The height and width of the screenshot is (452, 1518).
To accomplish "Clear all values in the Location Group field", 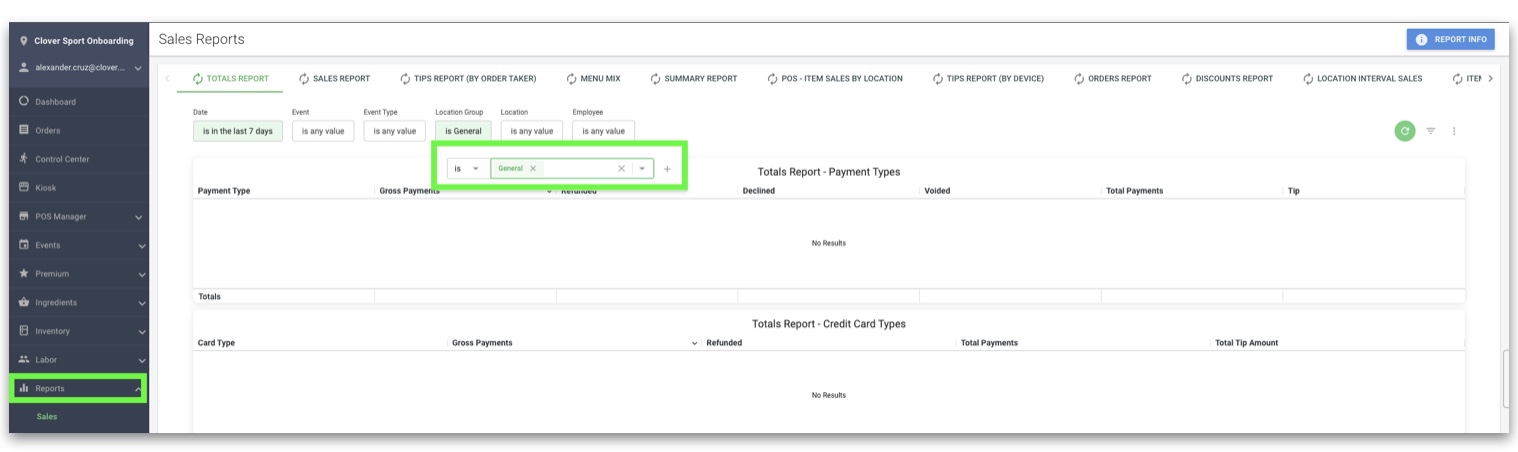I will 621,169.
